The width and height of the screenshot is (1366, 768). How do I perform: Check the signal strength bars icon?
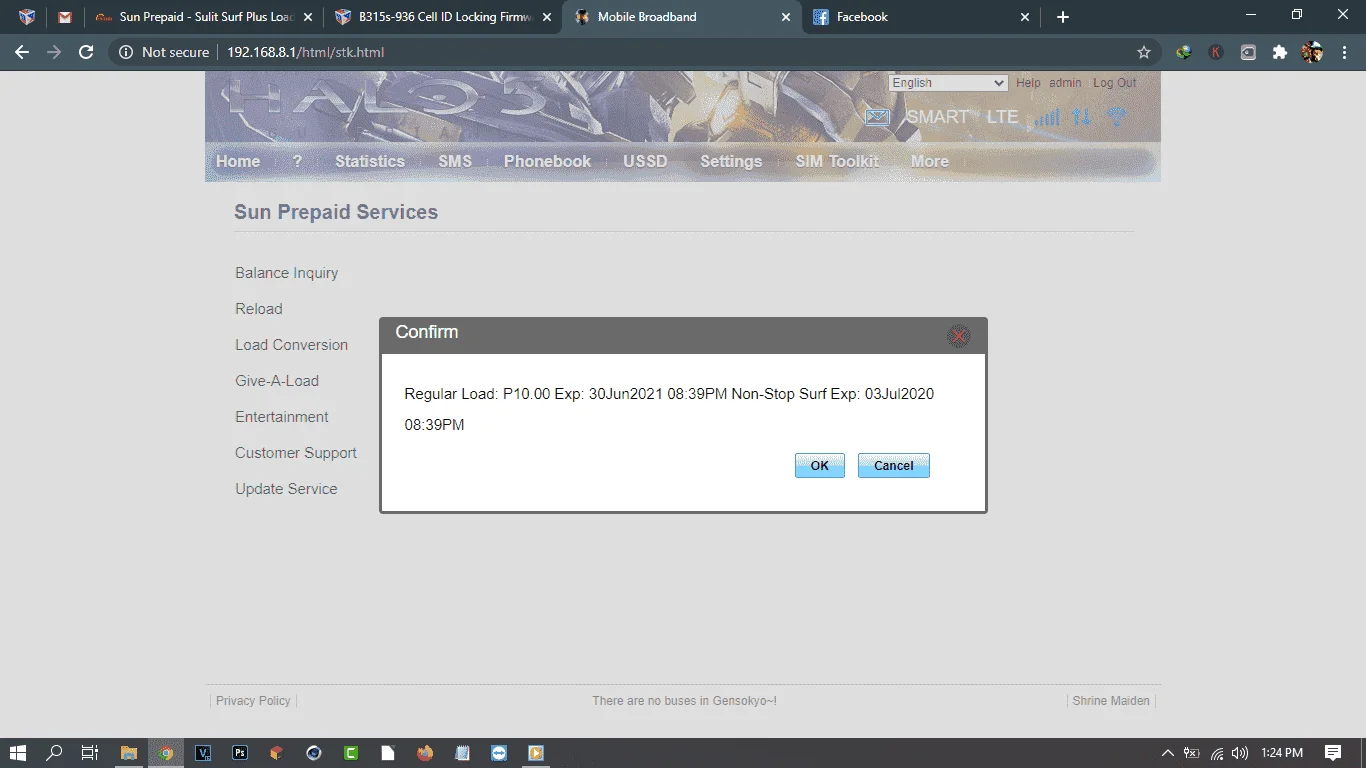1047,118
